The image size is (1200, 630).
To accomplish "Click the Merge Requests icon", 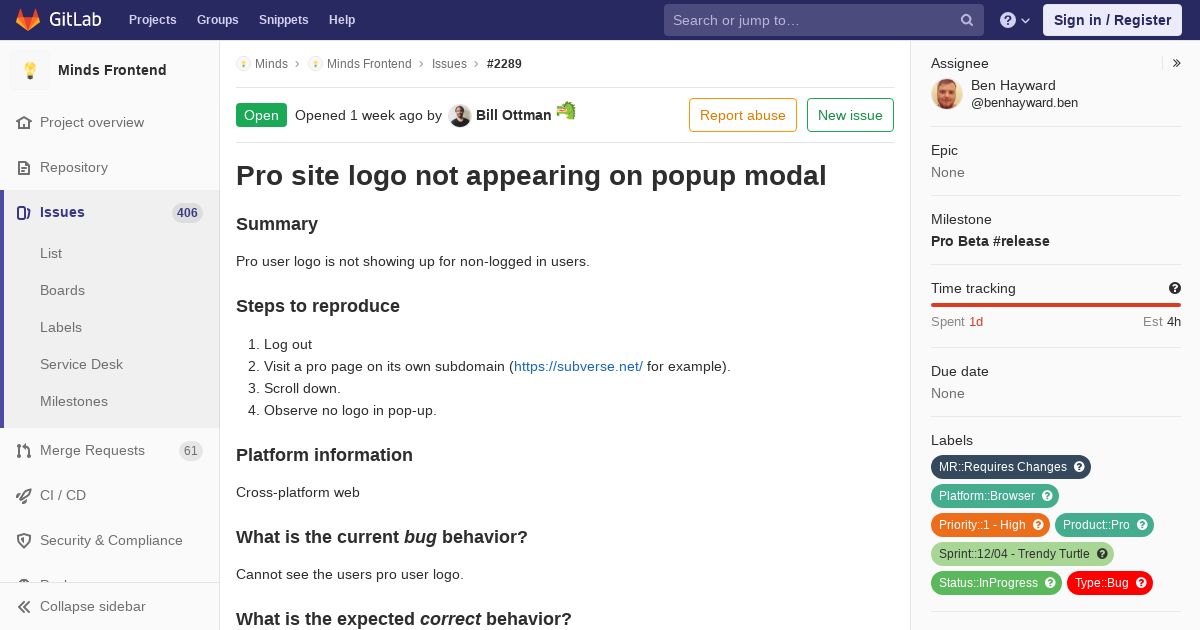I will [24, 450].
